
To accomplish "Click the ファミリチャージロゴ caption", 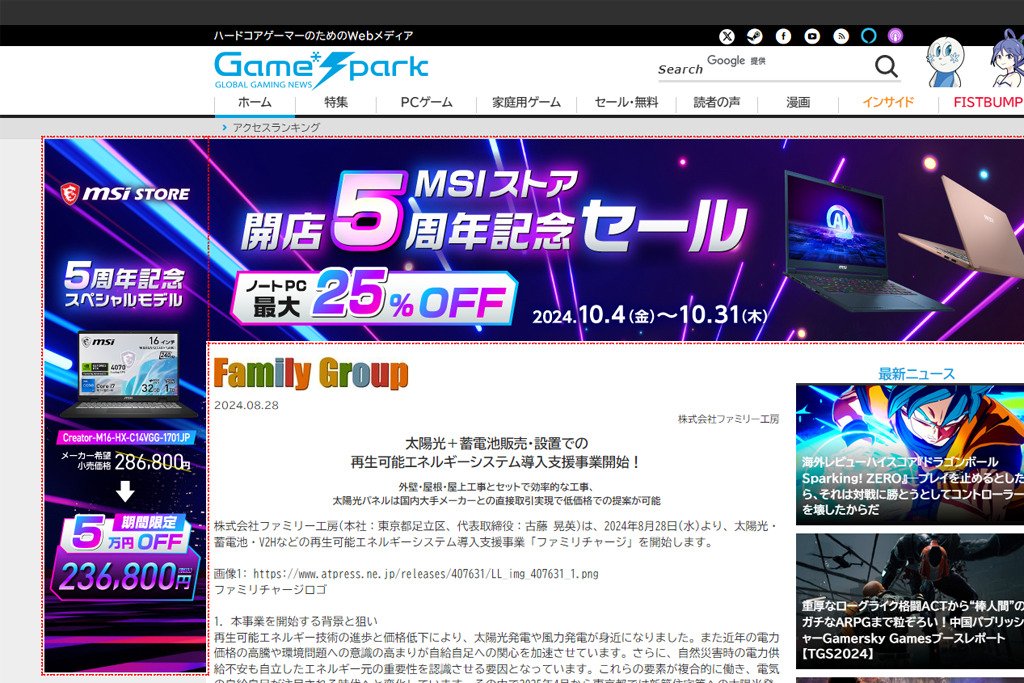I will click(x=270, y=590).
